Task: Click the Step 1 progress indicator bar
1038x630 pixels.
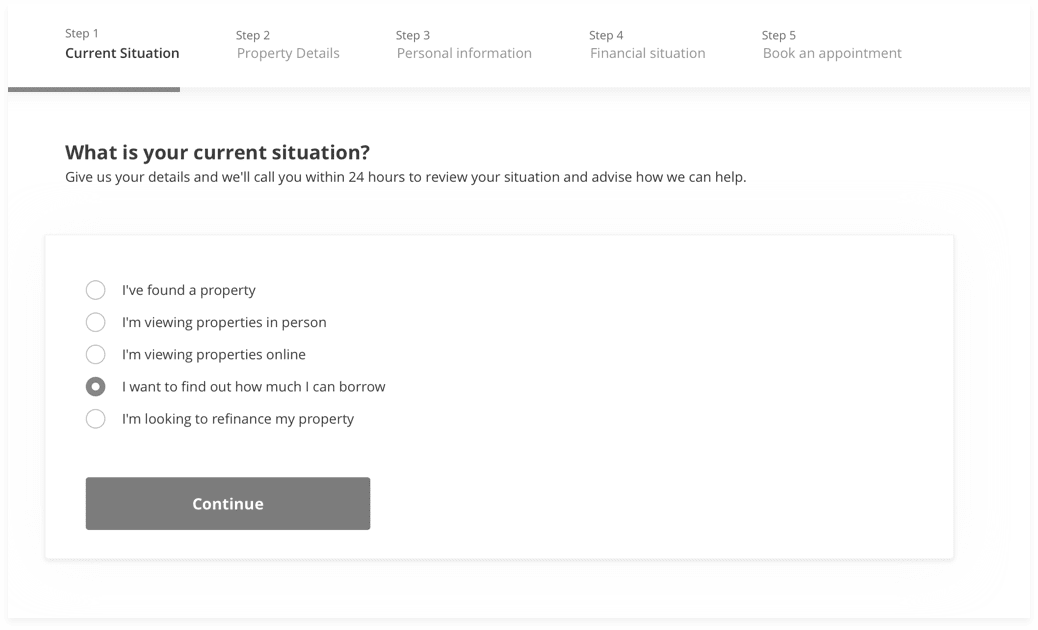Action: (94, 89)
